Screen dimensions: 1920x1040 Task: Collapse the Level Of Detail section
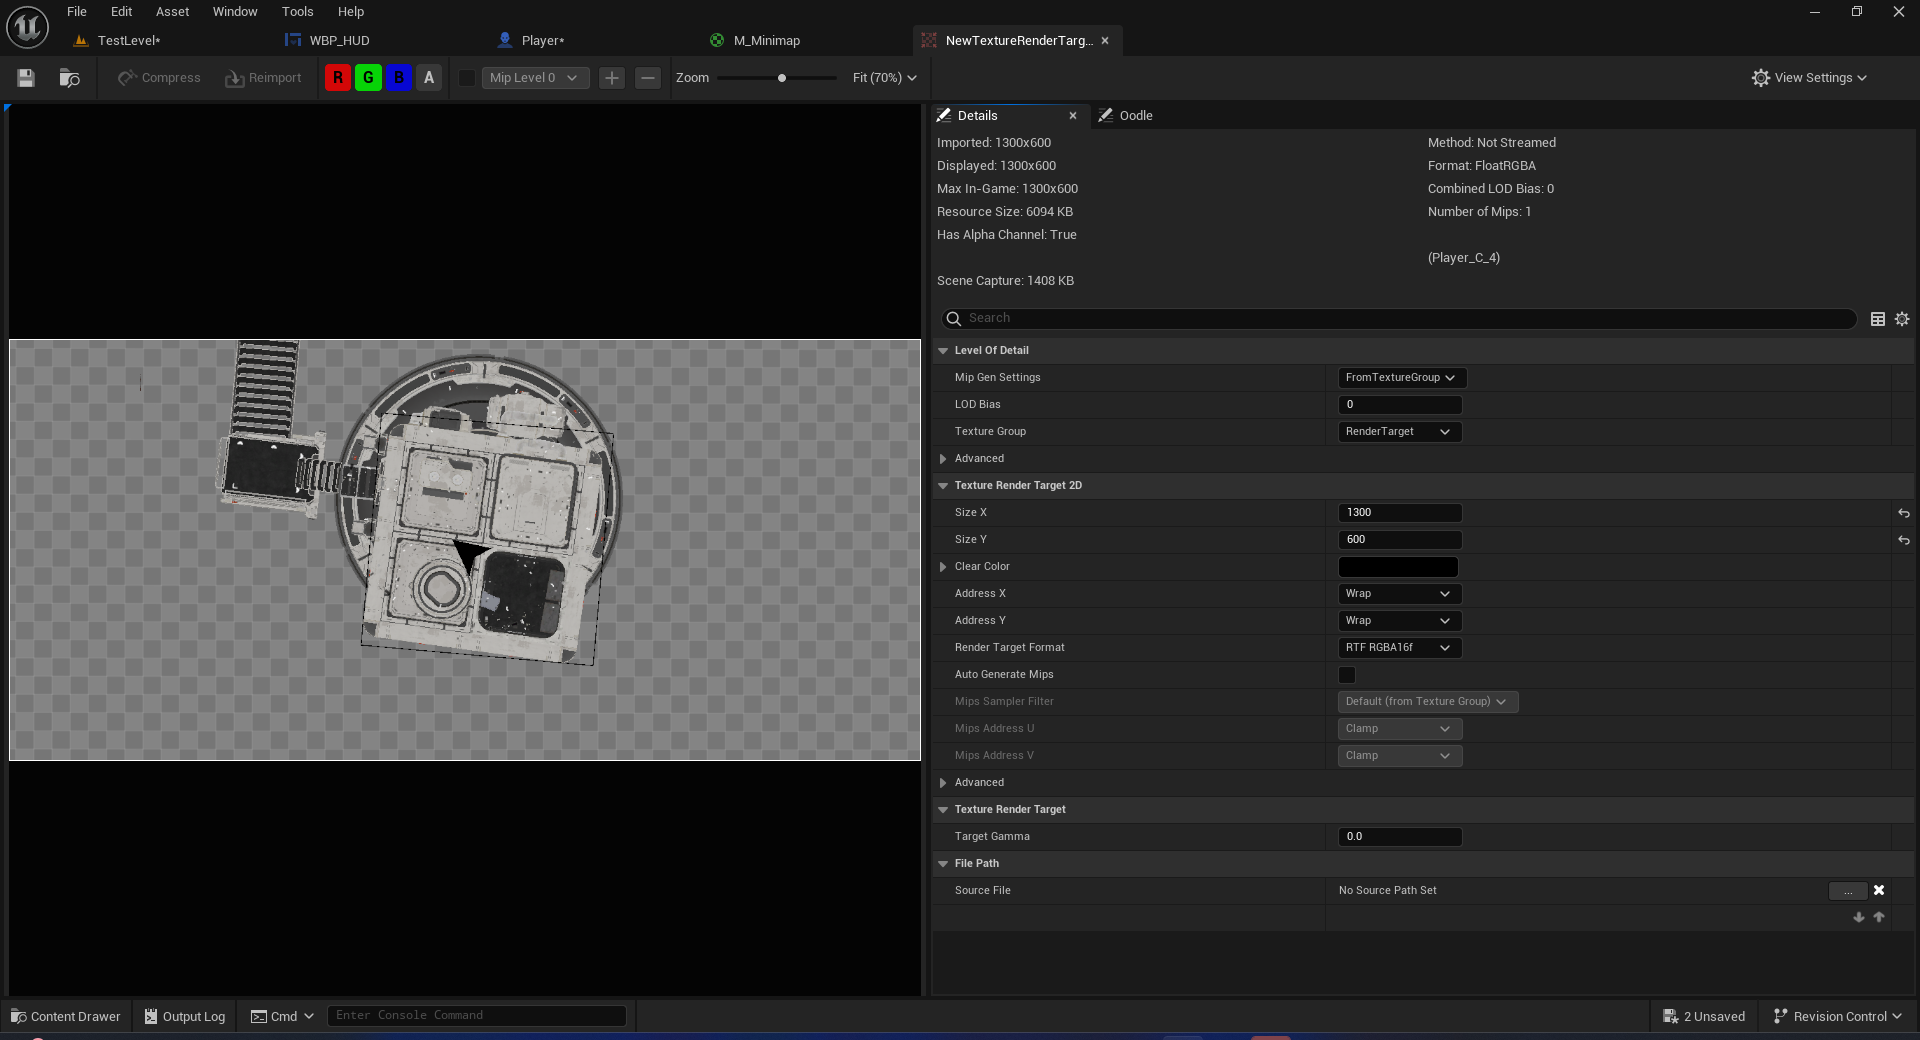pos(943,351)
